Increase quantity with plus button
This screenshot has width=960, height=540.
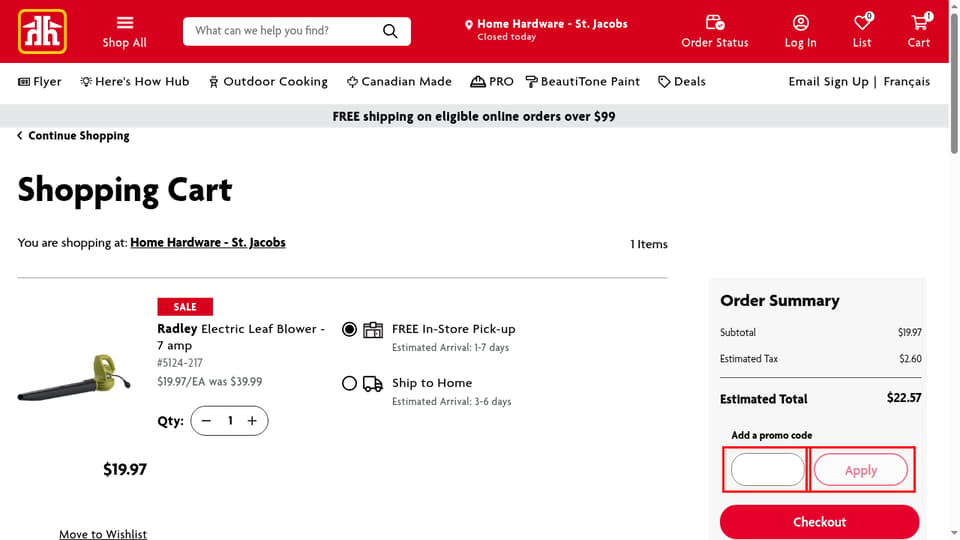(252, 421)
